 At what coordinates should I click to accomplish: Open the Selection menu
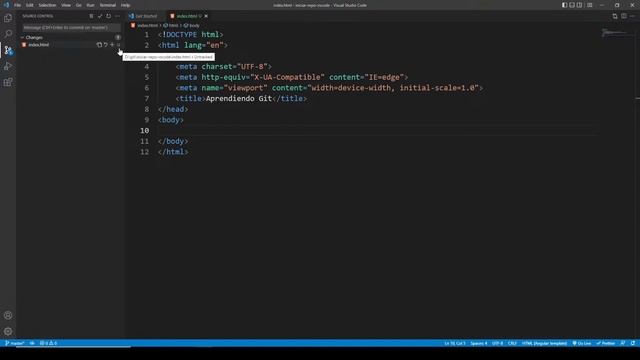(47, 5)
